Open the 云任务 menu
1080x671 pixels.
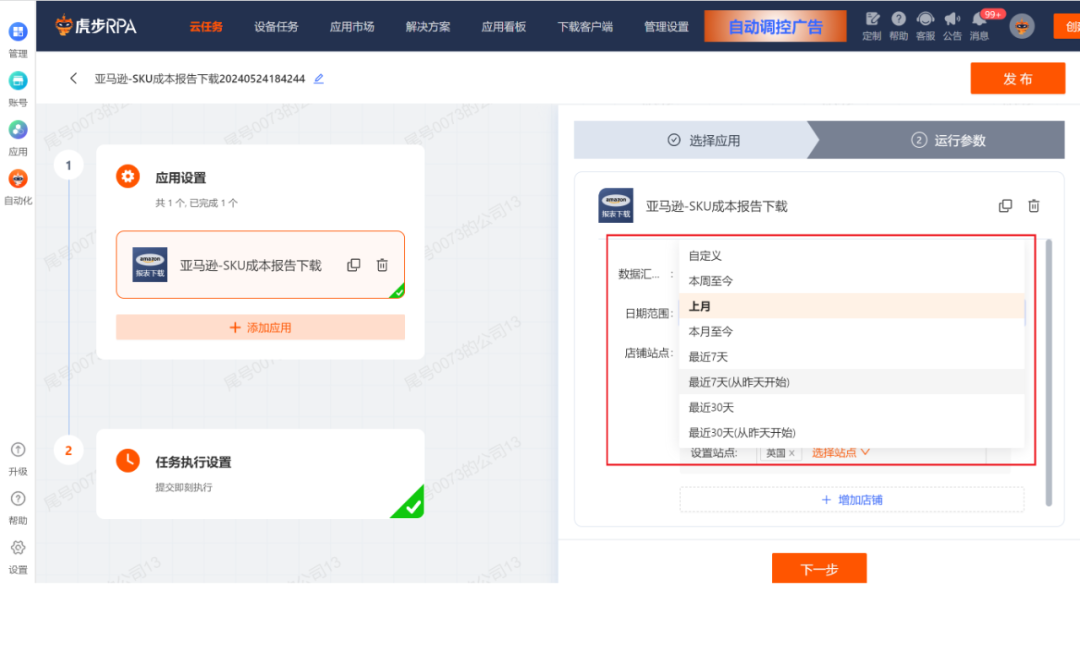click(x=206, y=27)
